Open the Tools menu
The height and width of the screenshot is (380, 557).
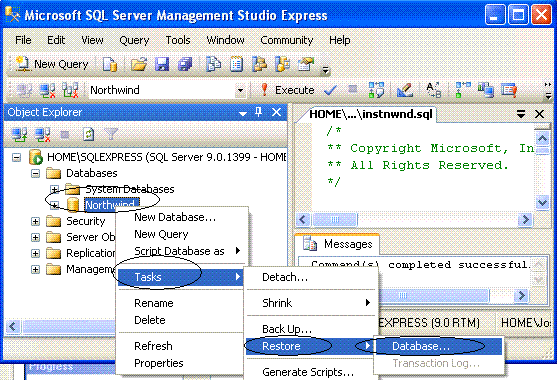[x=178, y=40]
